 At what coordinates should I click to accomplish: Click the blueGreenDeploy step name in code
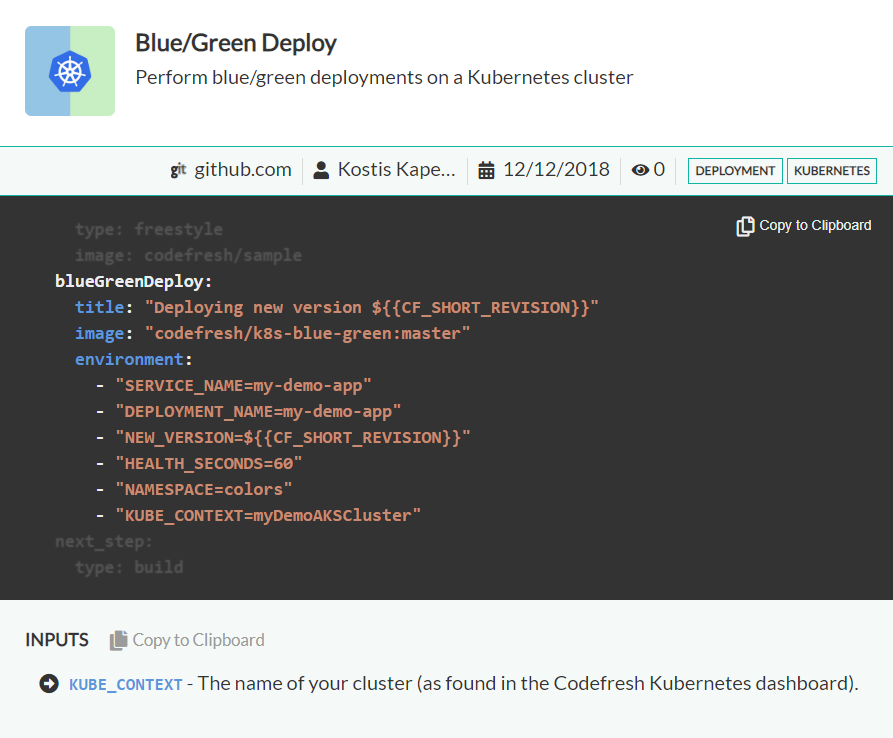pos(133,281)
